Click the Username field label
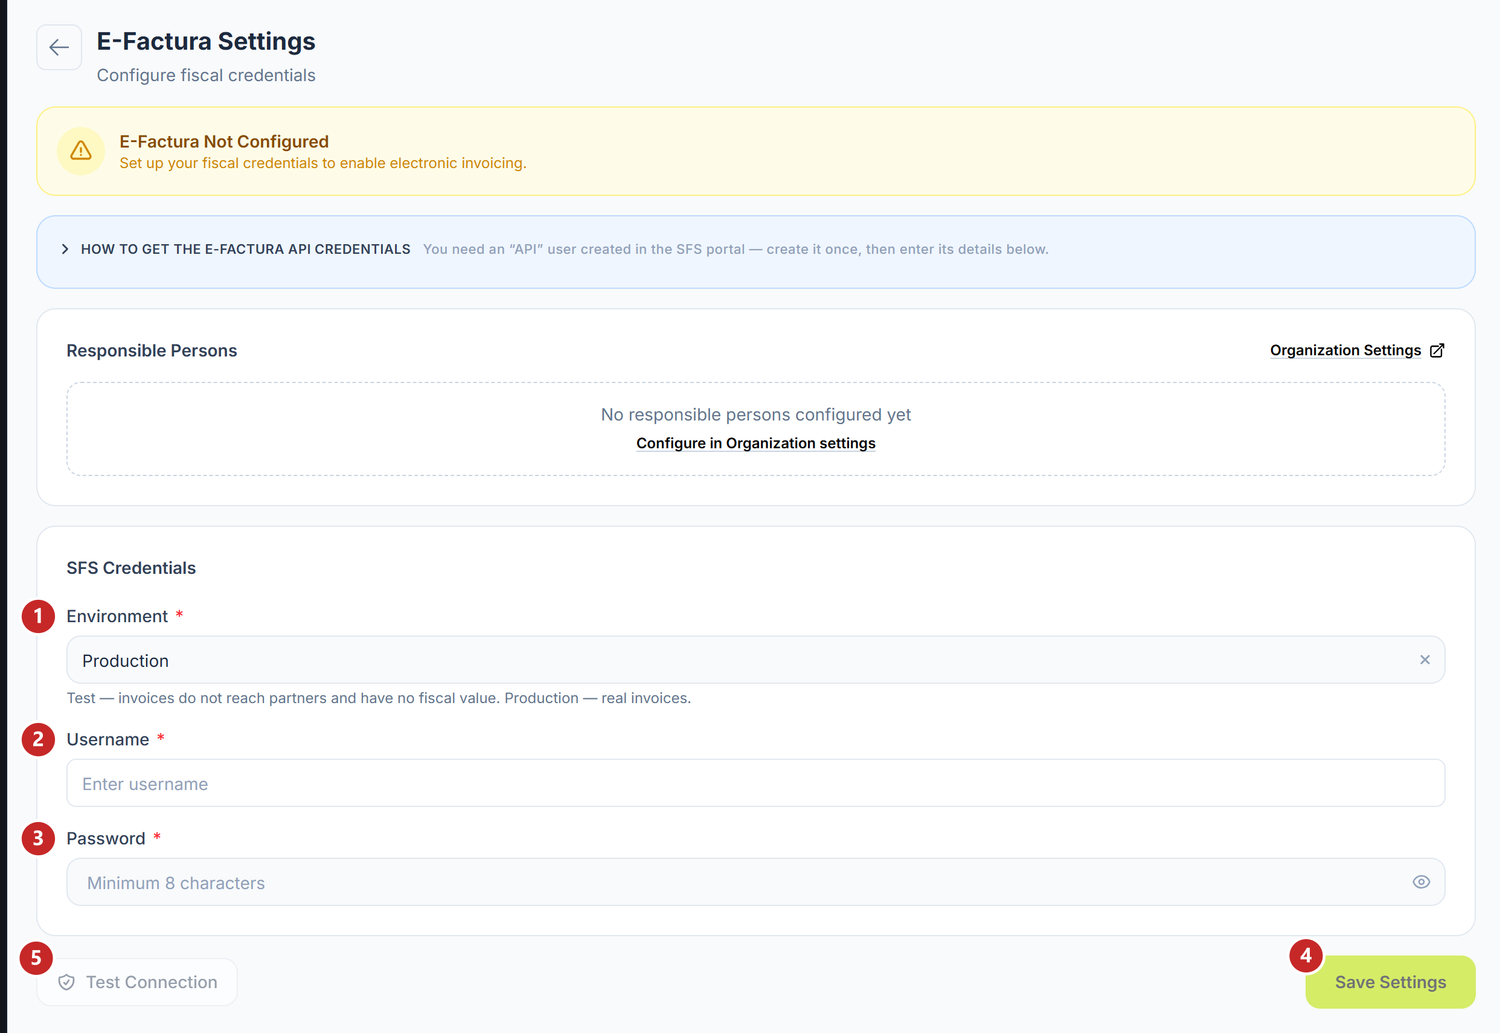Image resolution: width=1500 pixels, height=1033 pixels. [x=108, y=739]
